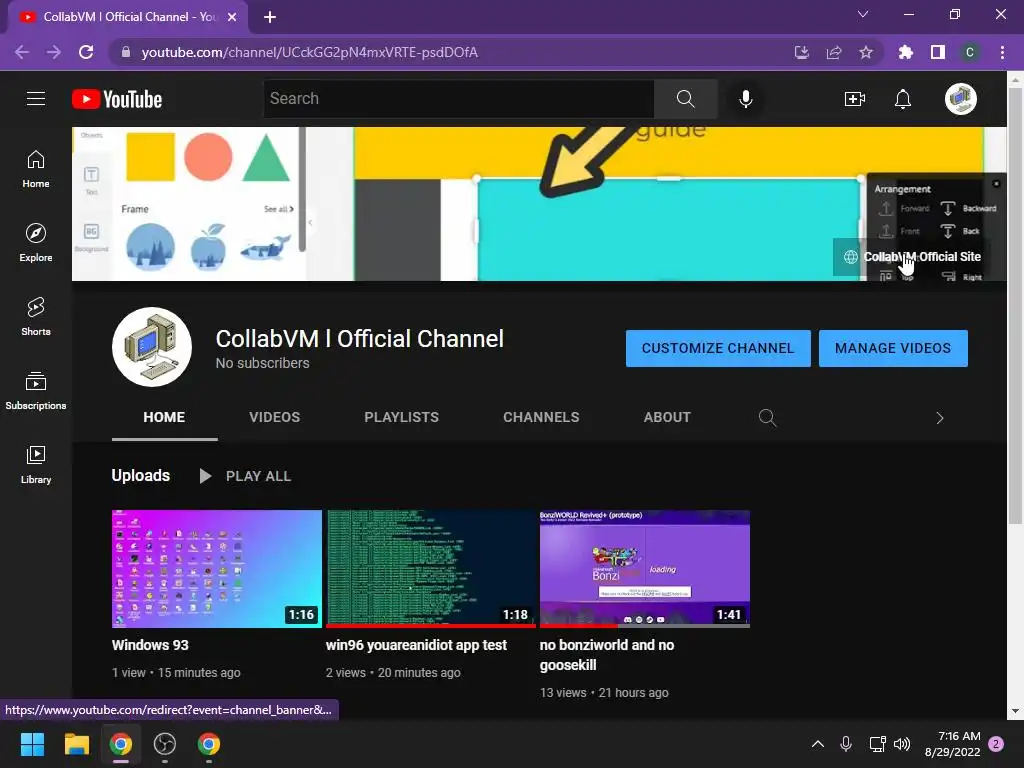The image size is (1024, 768).
Task: Open the Windows Start menu
Action: pyautogui.click(x=32, y=744)
